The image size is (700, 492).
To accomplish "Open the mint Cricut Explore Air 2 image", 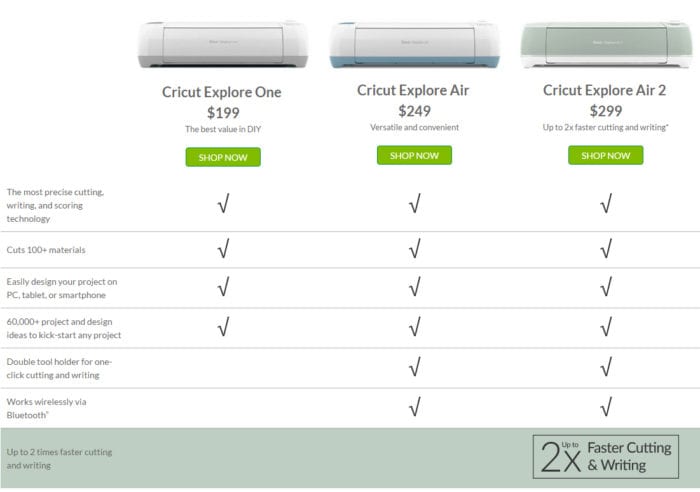I will click(x=606, y=45).
